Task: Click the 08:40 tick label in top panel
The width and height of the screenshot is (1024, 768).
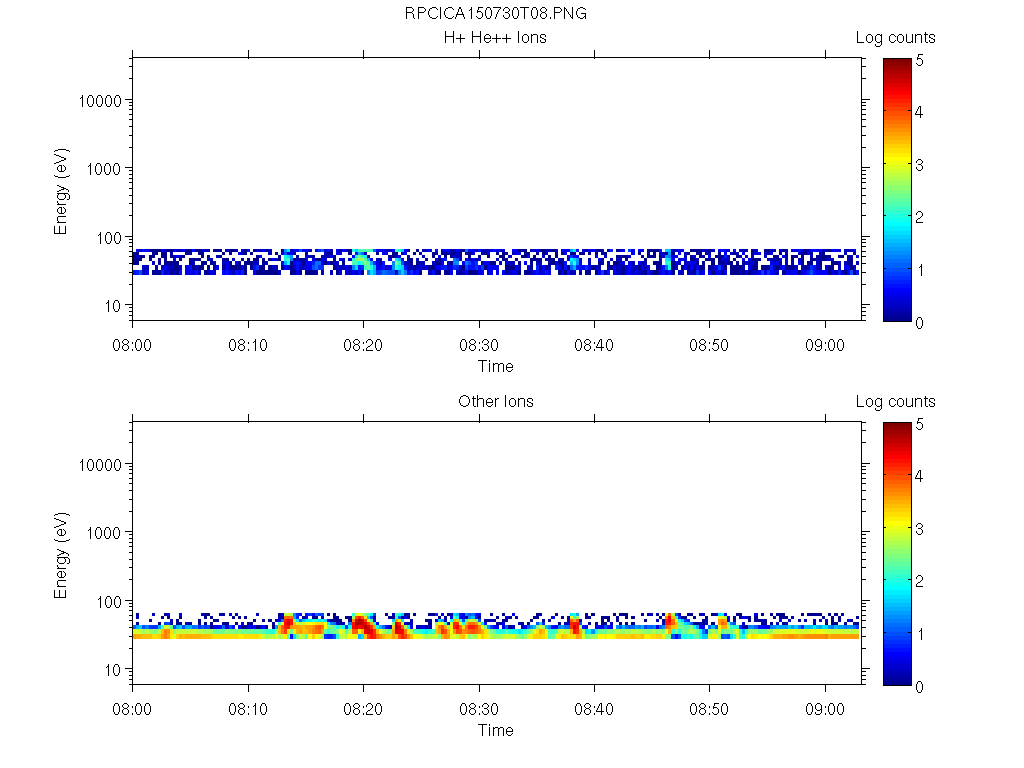Action: coord(594,345)
